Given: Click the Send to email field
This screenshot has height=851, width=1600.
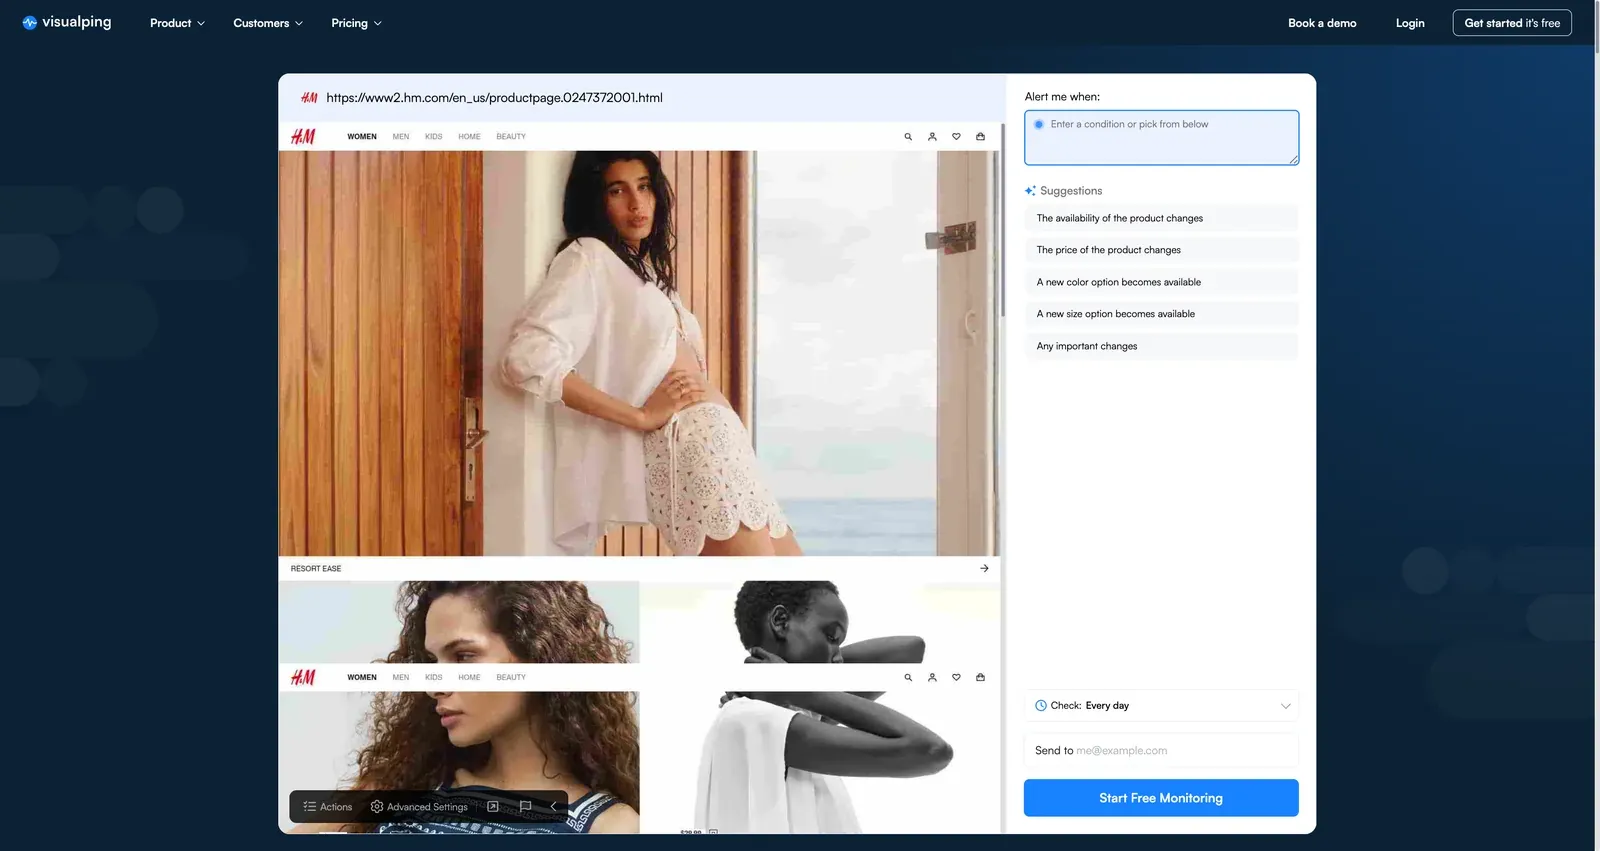Looking at the screenshot, I should [x=1161, y=751].
